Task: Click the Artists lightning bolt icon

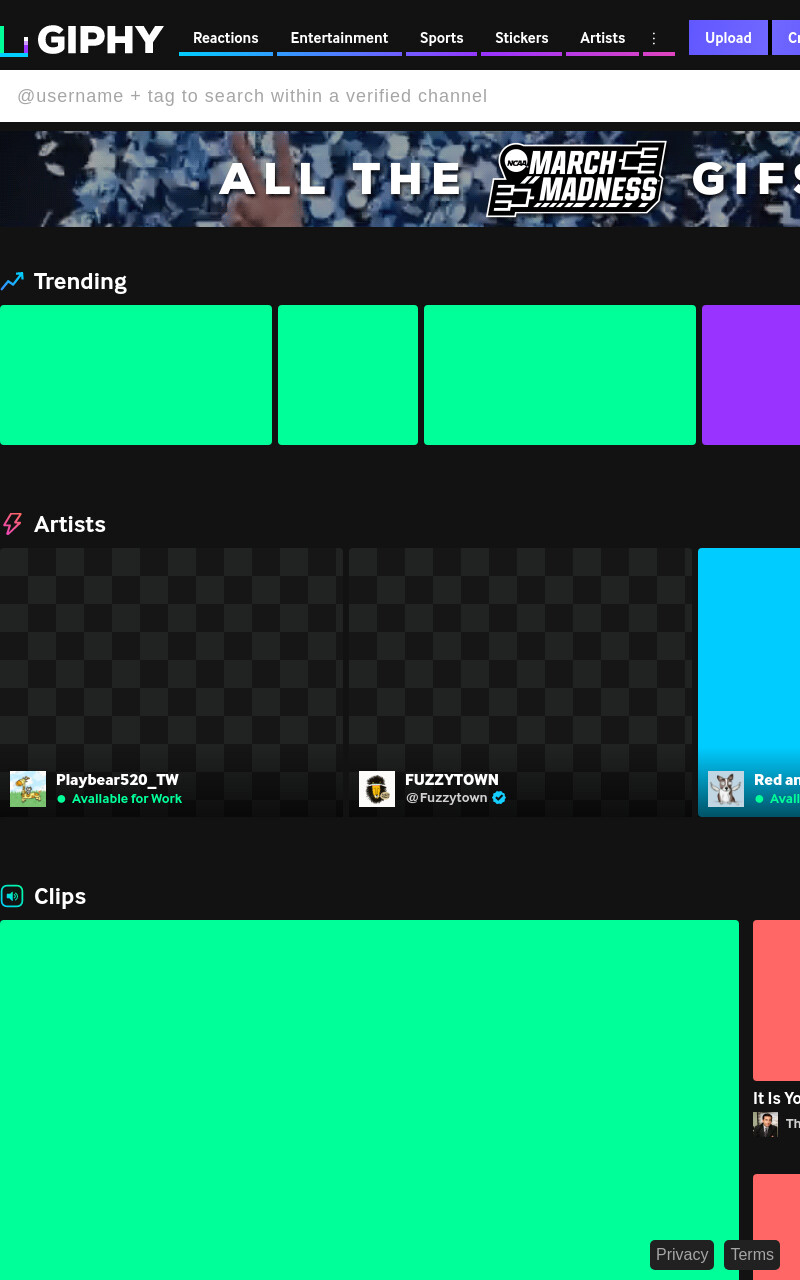Action: pos(12,524)
